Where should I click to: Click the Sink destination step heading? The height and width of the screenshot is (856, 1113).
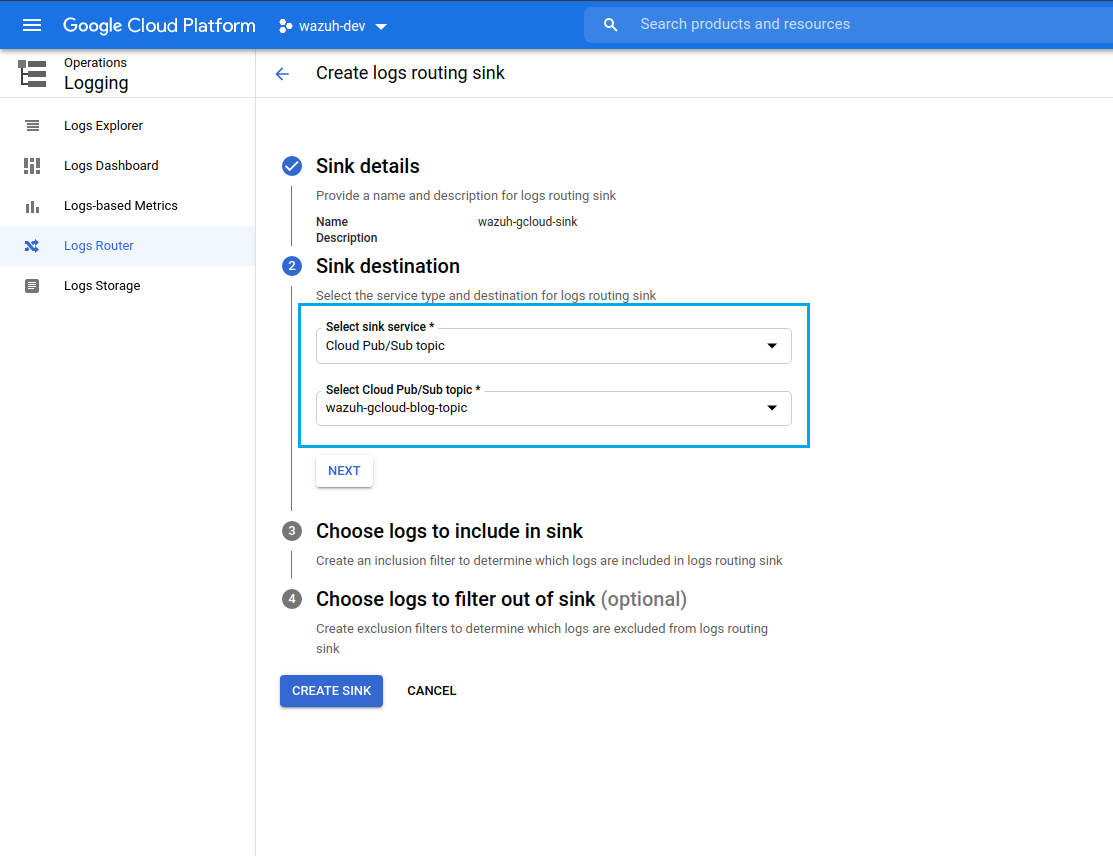click(x=388, y=266)
